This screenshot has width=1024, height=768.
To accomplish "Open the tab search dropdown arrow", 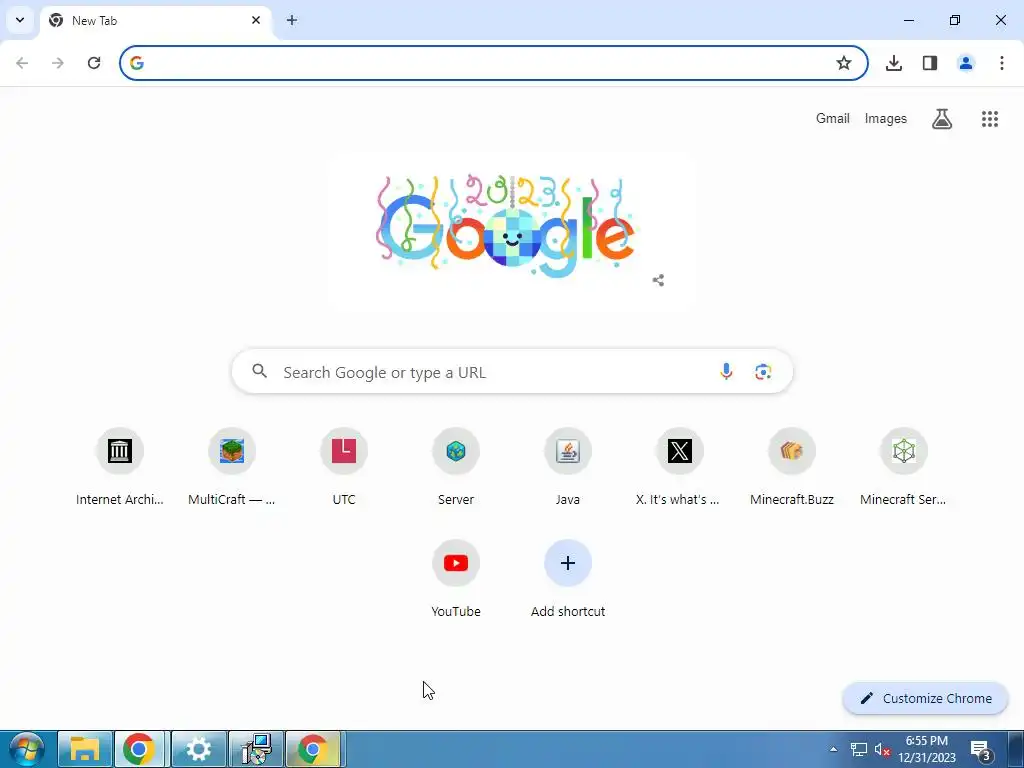I will pyautogui.click(x=20, y=20).
